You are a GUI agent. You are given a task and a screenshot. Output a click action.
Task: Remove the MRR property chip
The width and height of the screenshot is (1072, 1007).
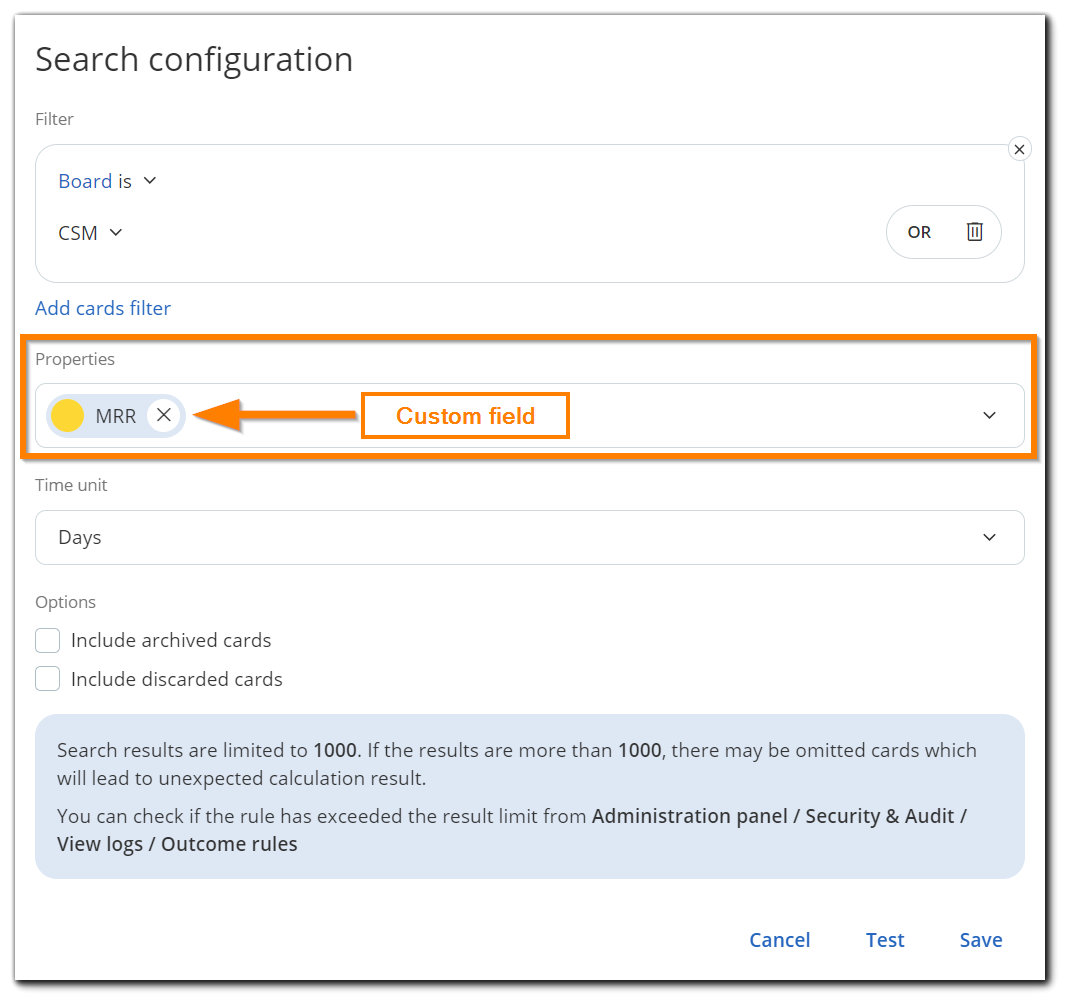point(163,415)
